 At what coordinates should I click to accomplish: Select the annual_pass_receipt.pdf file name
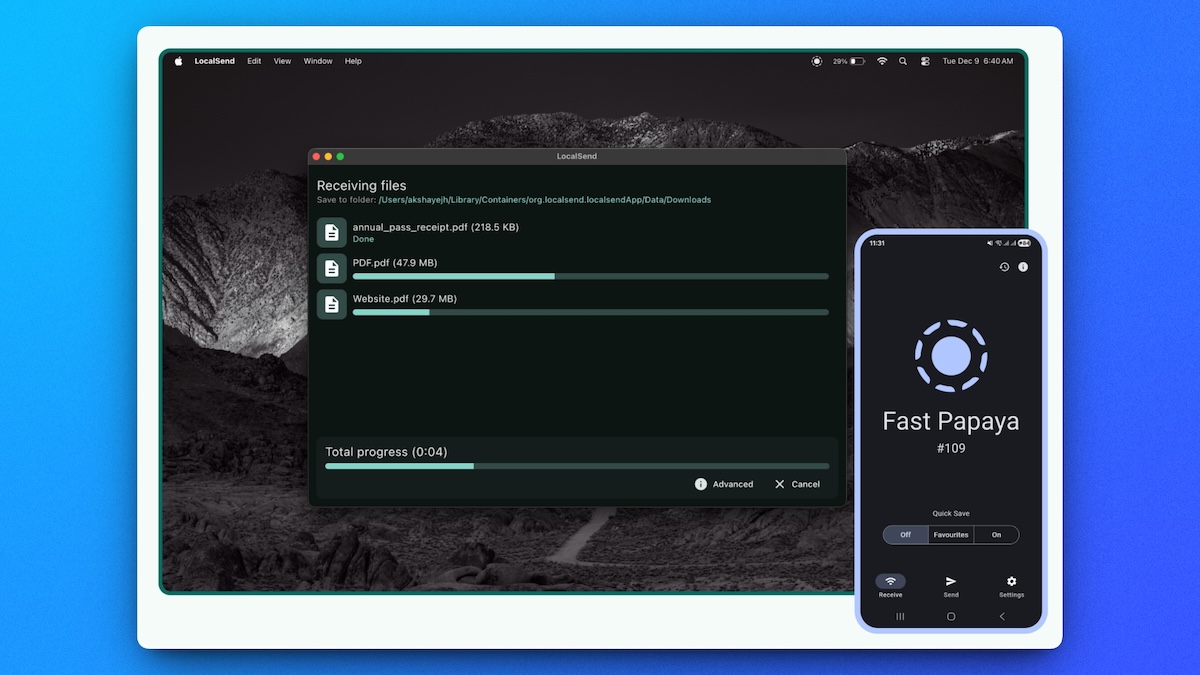(436, 227)
